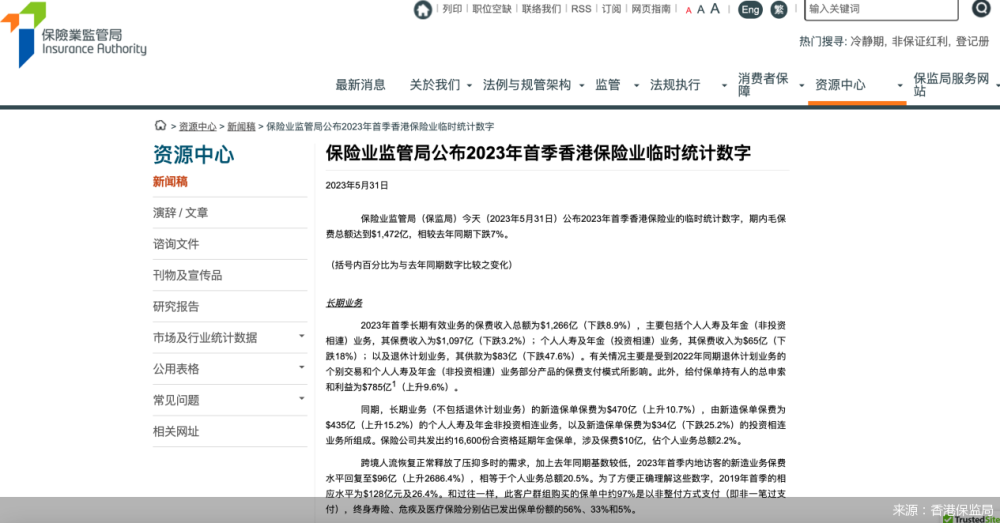The width and height of the screenshot is (1000, 523).
Task: Expand the 常见问题 sidebar section
Action: click(302, 399)
